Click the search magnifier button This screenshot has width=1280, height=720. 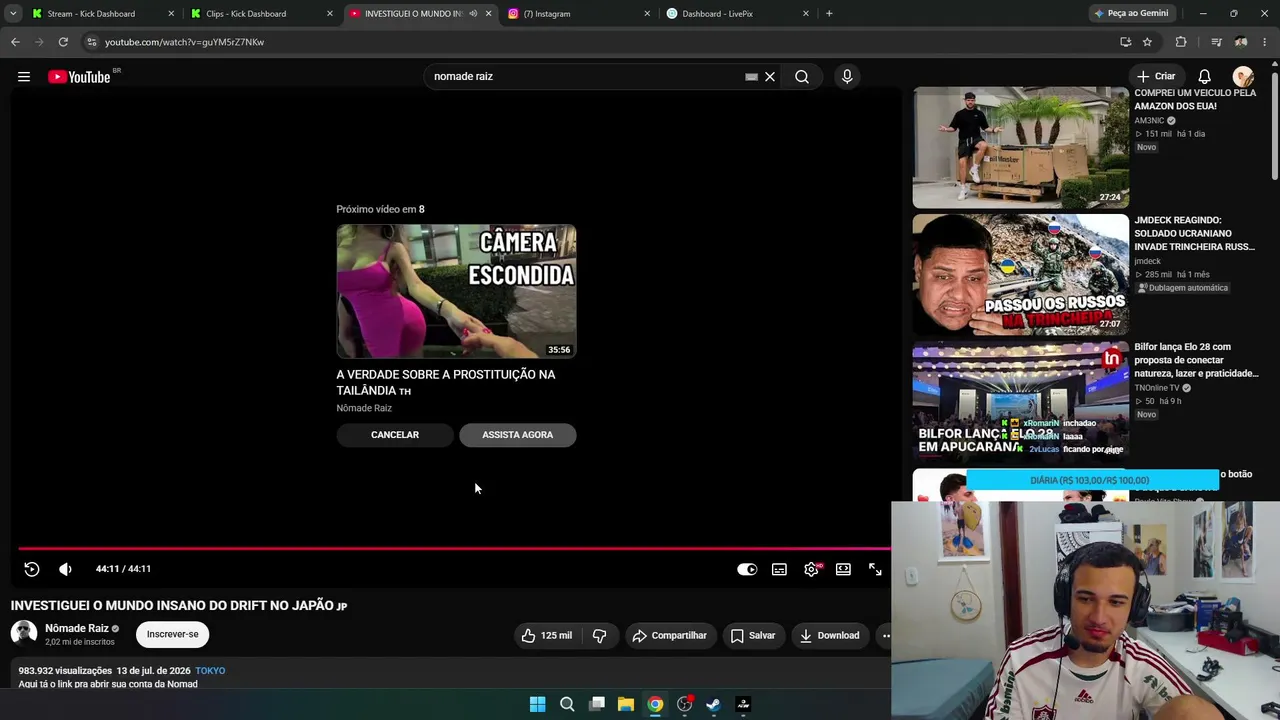802,77
